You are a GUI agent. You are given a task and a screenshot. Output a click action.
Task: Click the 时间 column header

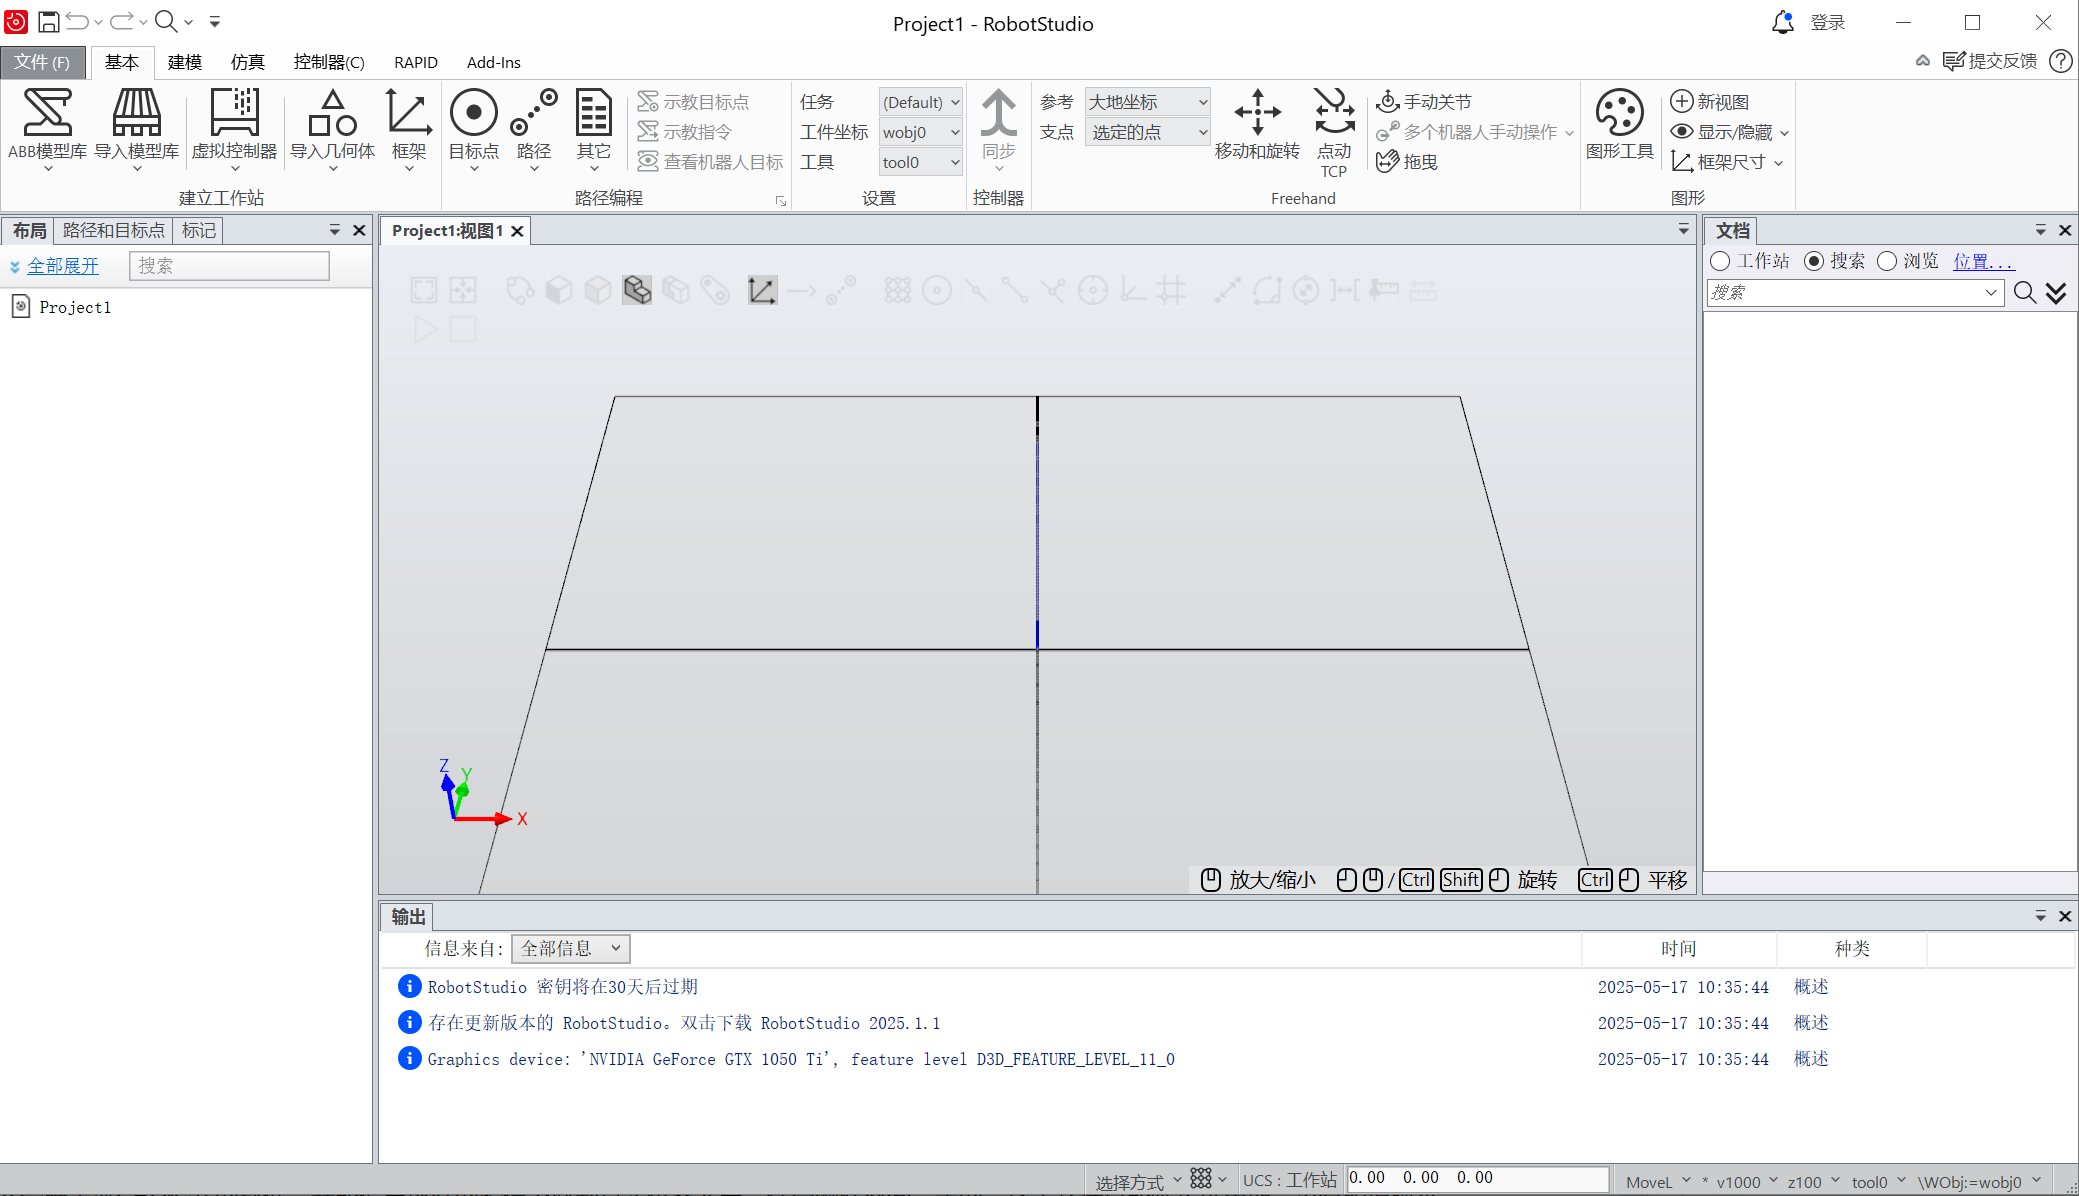(1679, 949)
